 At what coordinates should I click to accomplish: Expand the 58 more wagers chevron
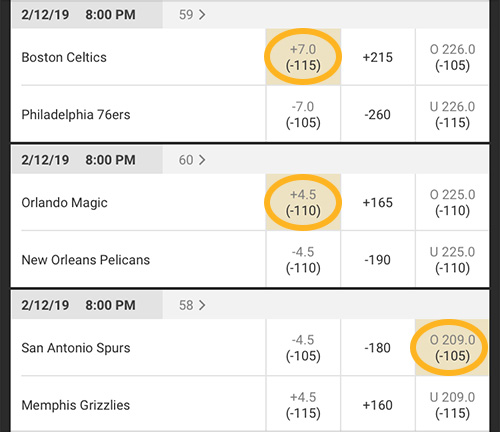tap(202, 305)
